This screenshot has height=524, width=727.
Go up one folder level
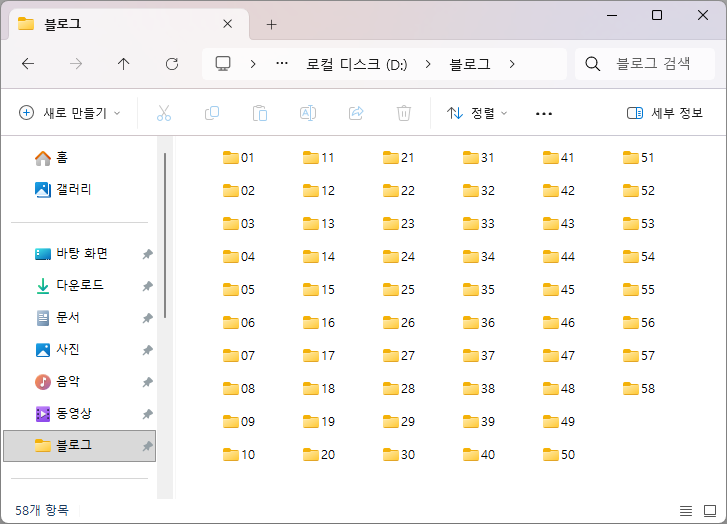pyautogui.click(x=123, y=64)
